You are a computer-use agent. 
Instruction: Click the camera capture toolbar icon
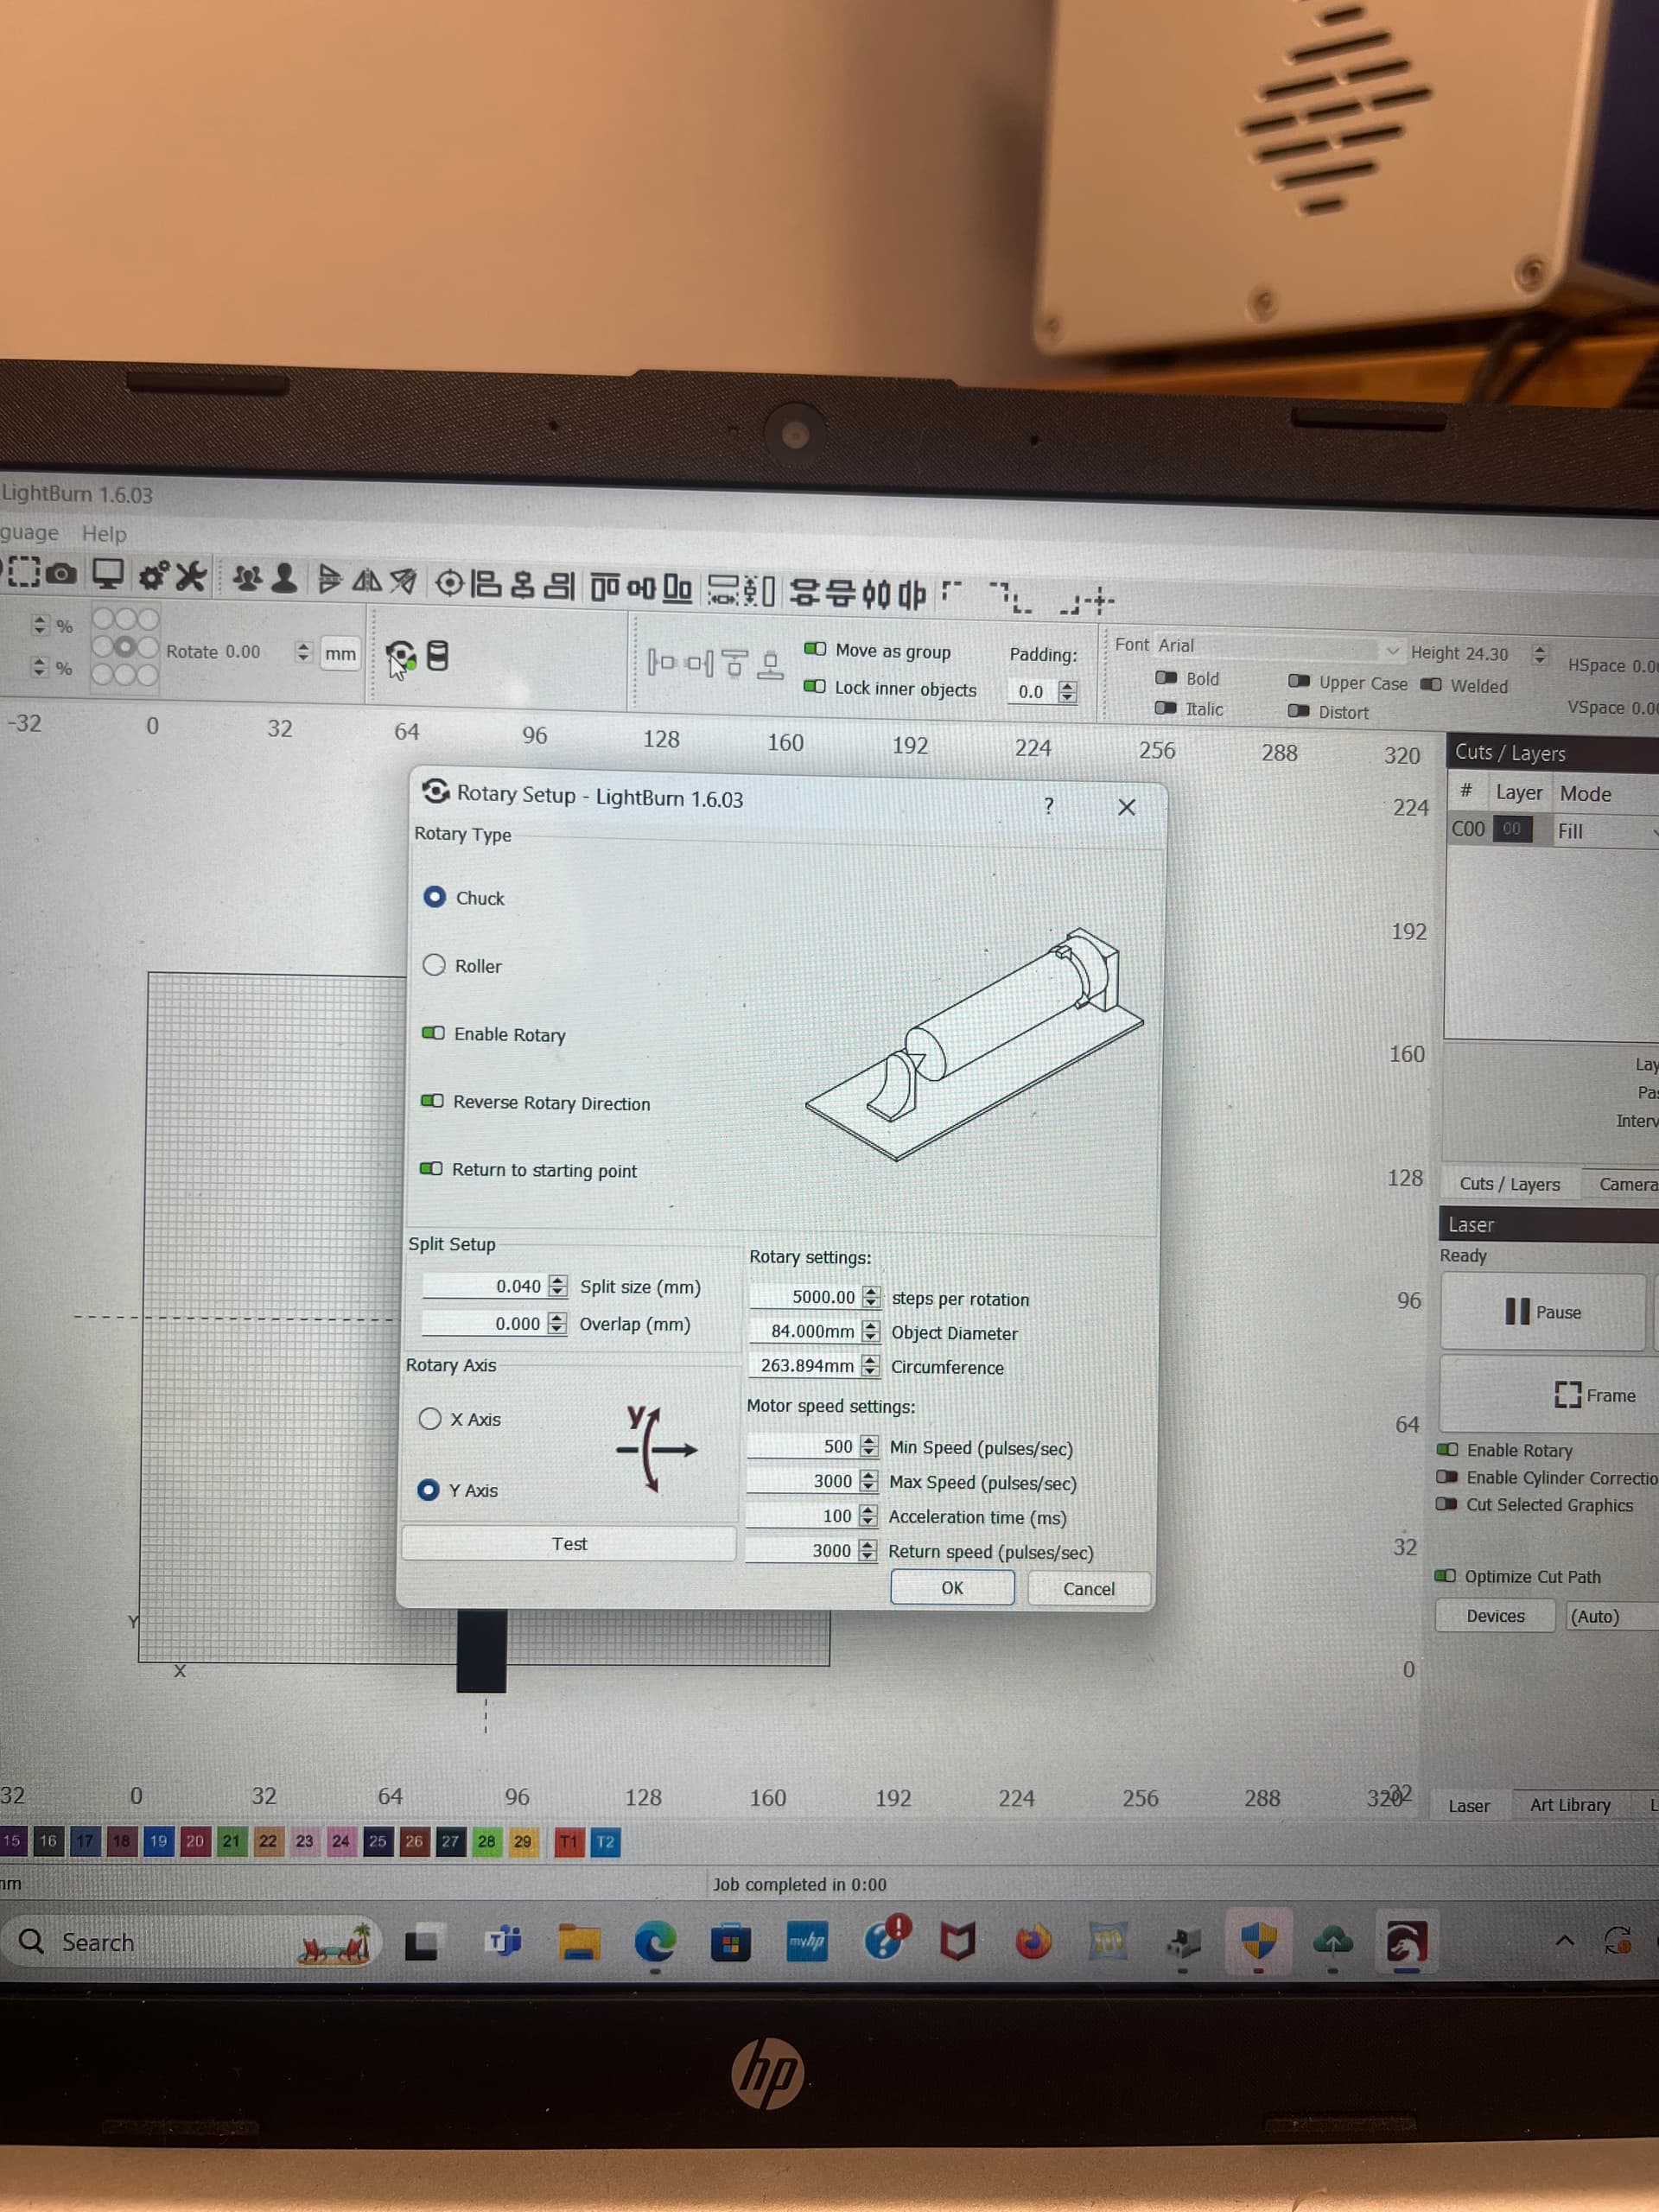pyautogui.click(x=61, y=574)
